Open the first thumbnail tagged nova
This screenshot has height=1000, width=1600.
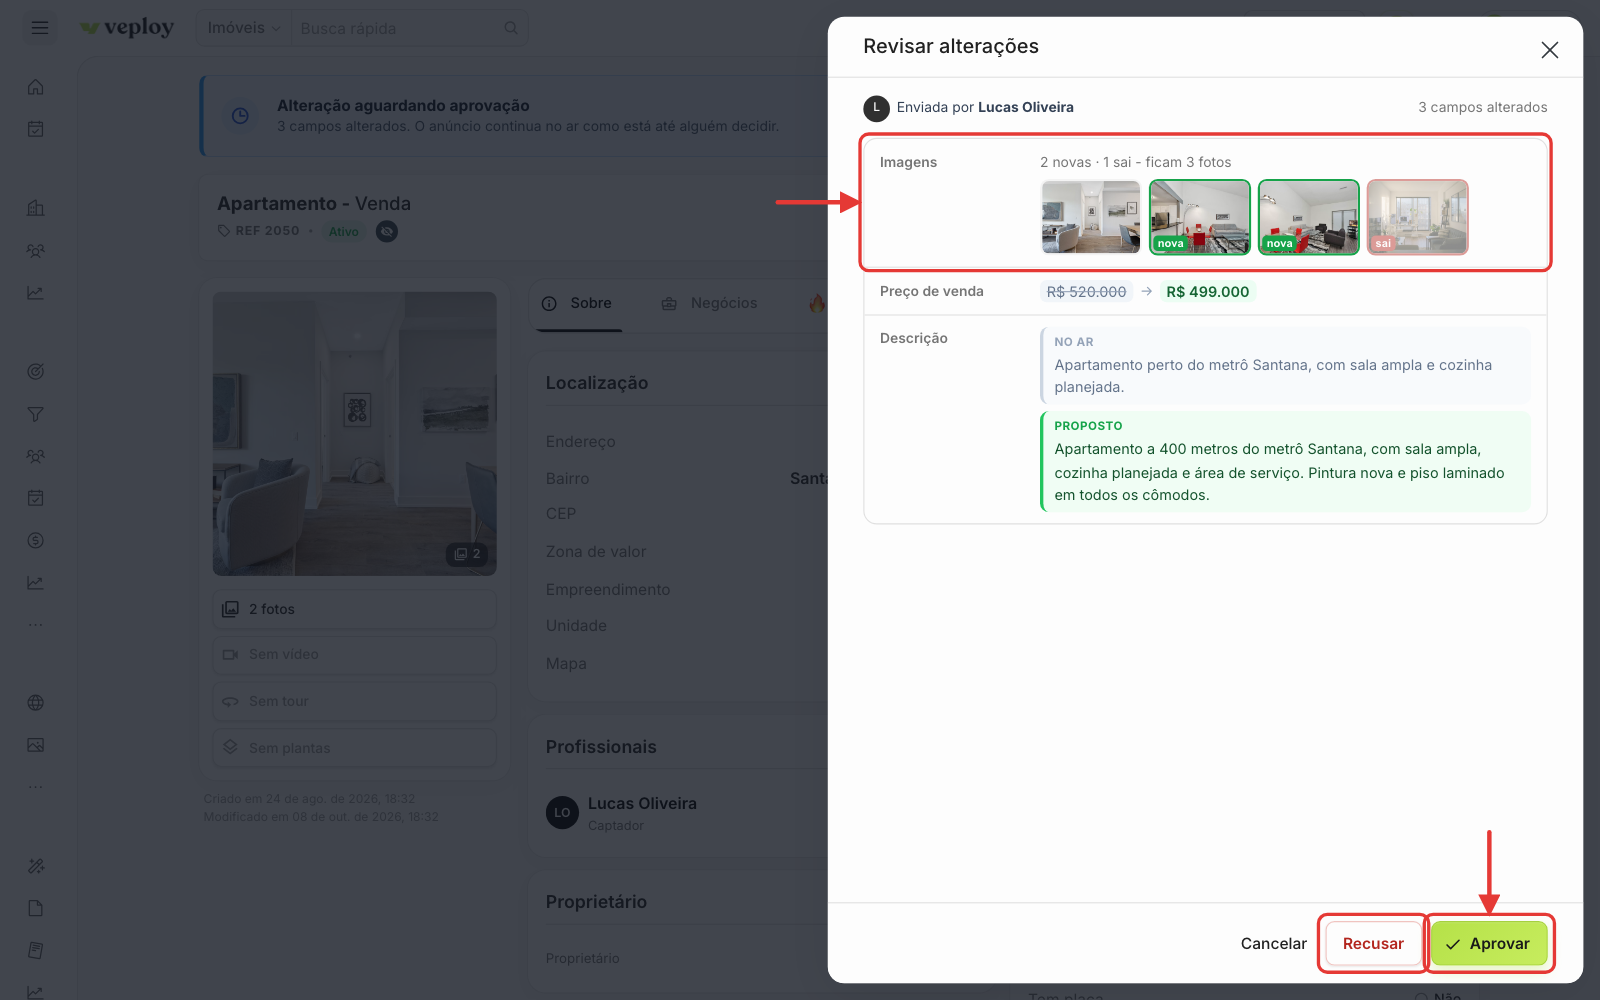click(x=1199, y=217)
